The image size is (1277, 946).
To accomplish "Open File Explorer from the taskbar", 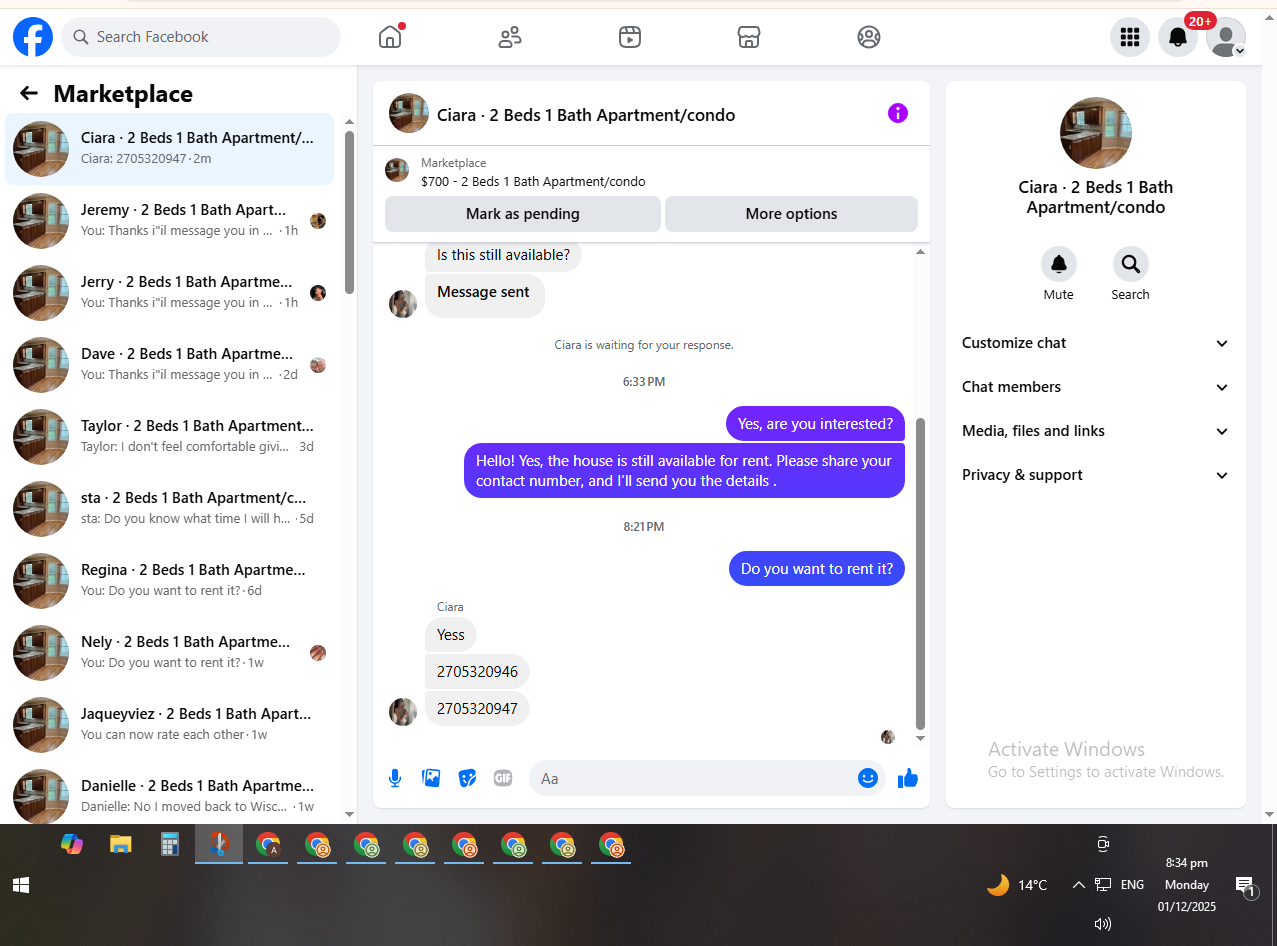I will point(121,845).
